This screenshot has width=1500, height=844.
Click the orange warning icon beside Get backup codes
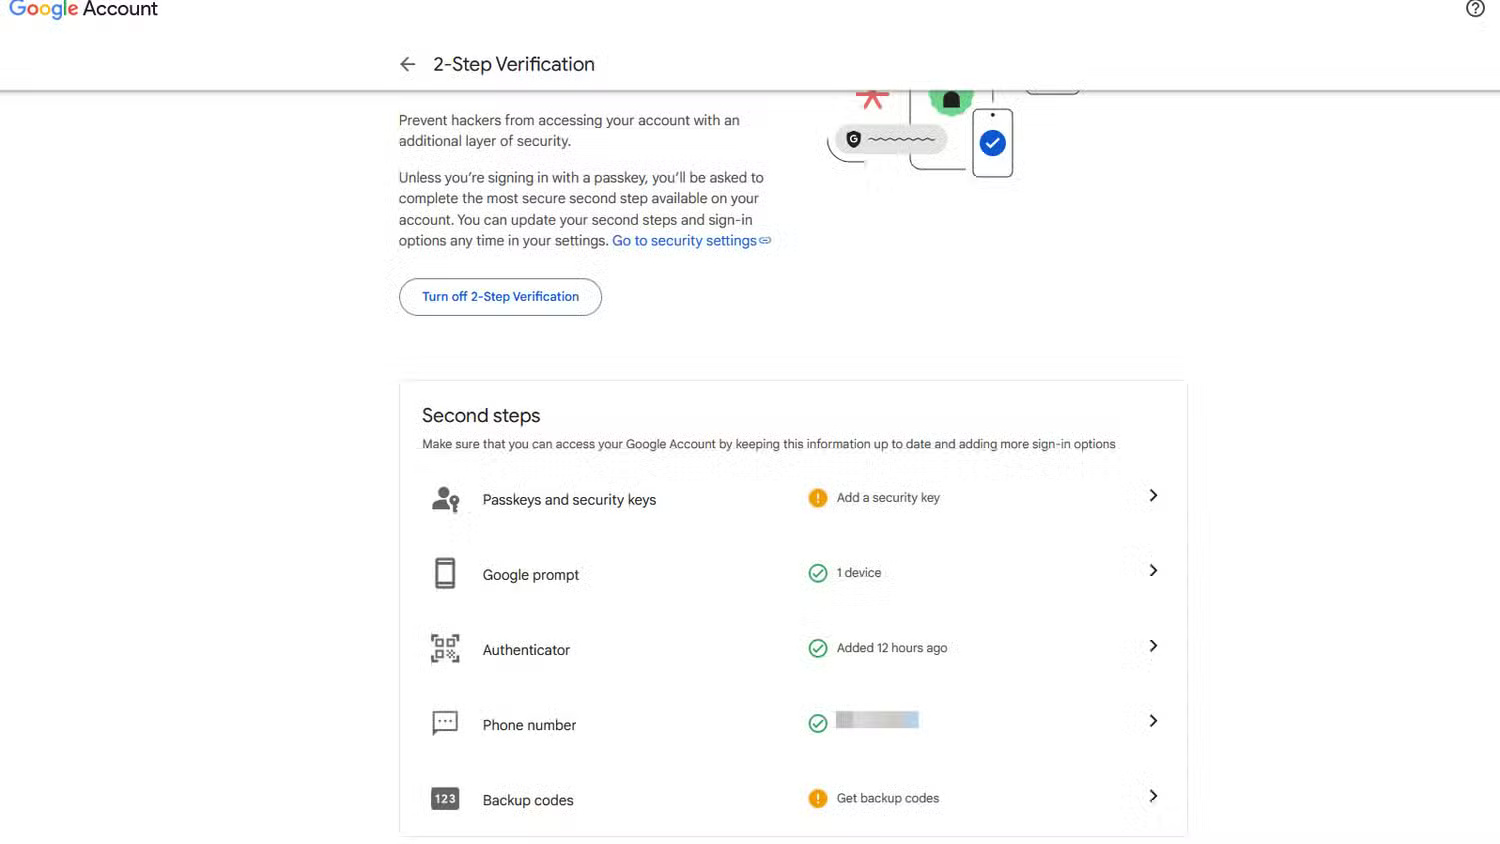pos(818,798)
